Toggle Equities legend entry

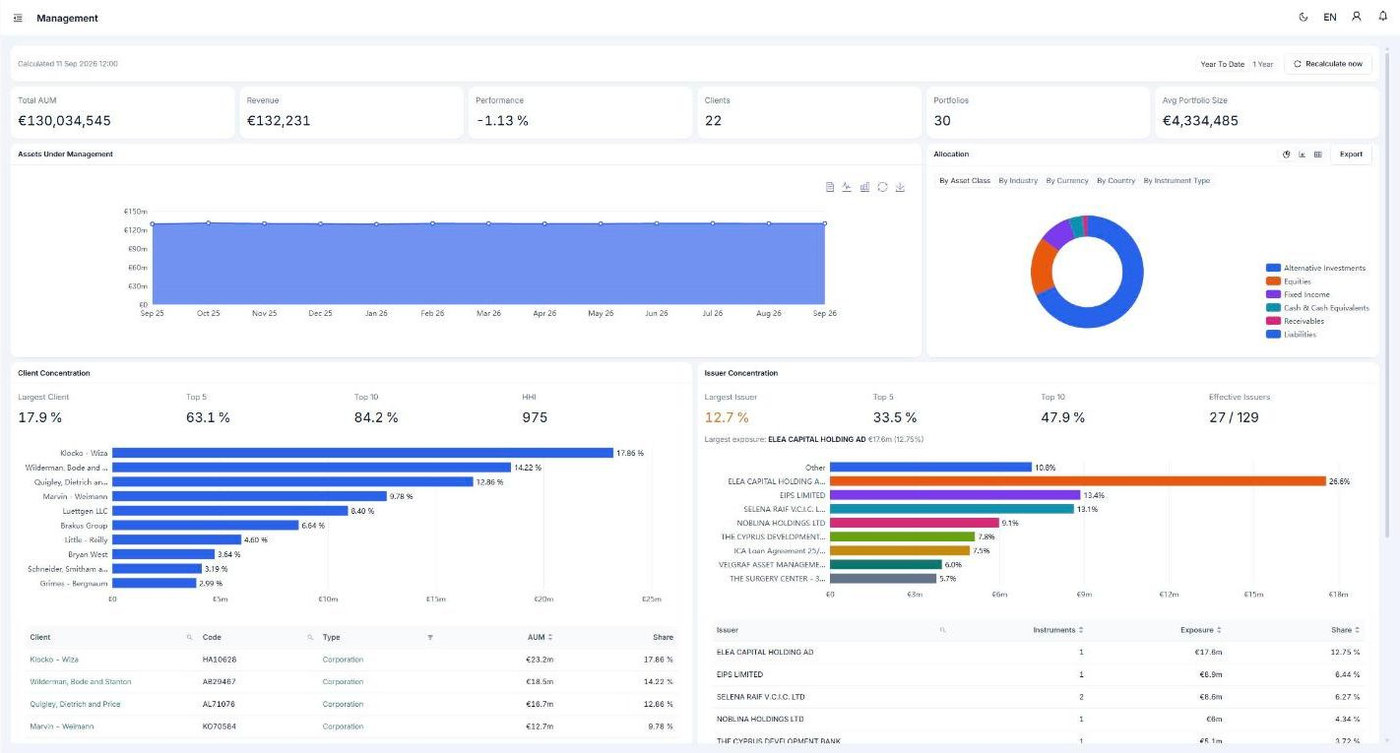tap(1288, 281)
